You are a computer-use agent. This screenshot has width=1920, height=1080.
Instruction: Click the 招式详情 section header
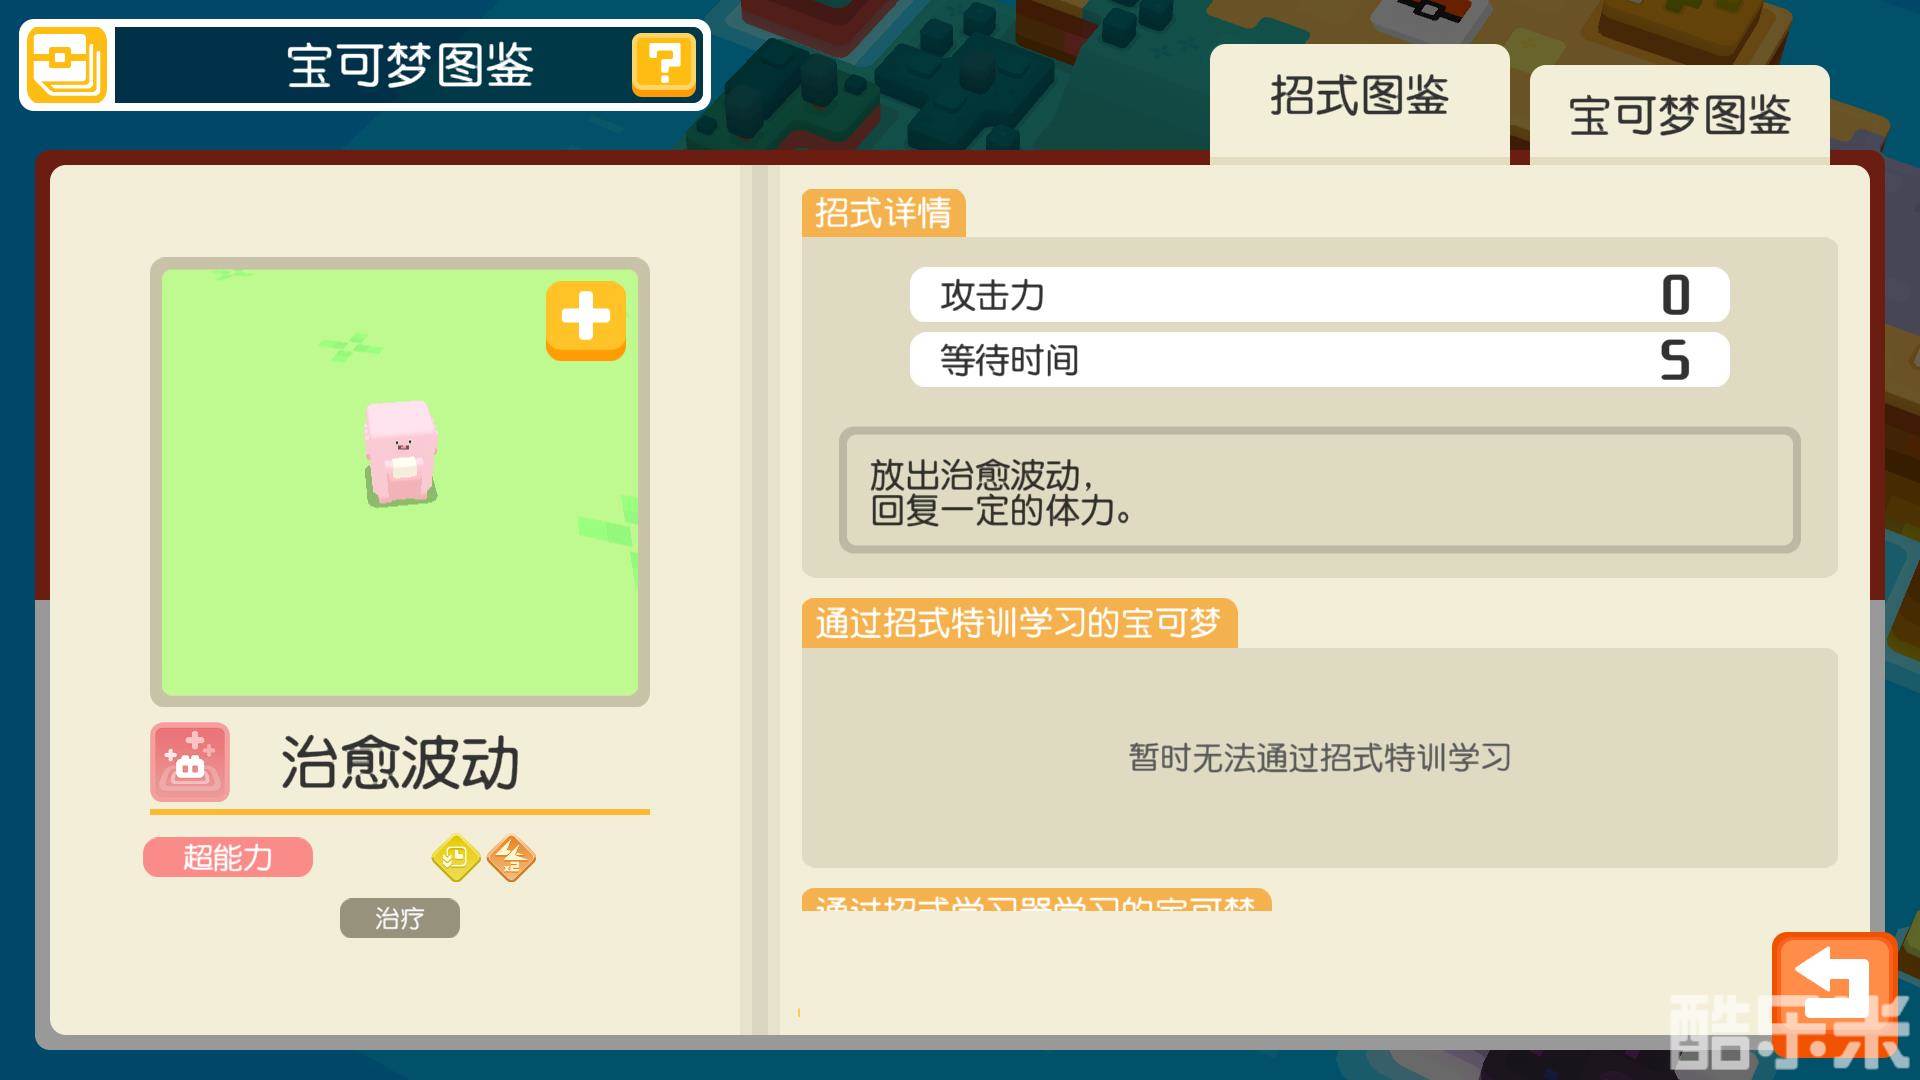click(883, 213)
